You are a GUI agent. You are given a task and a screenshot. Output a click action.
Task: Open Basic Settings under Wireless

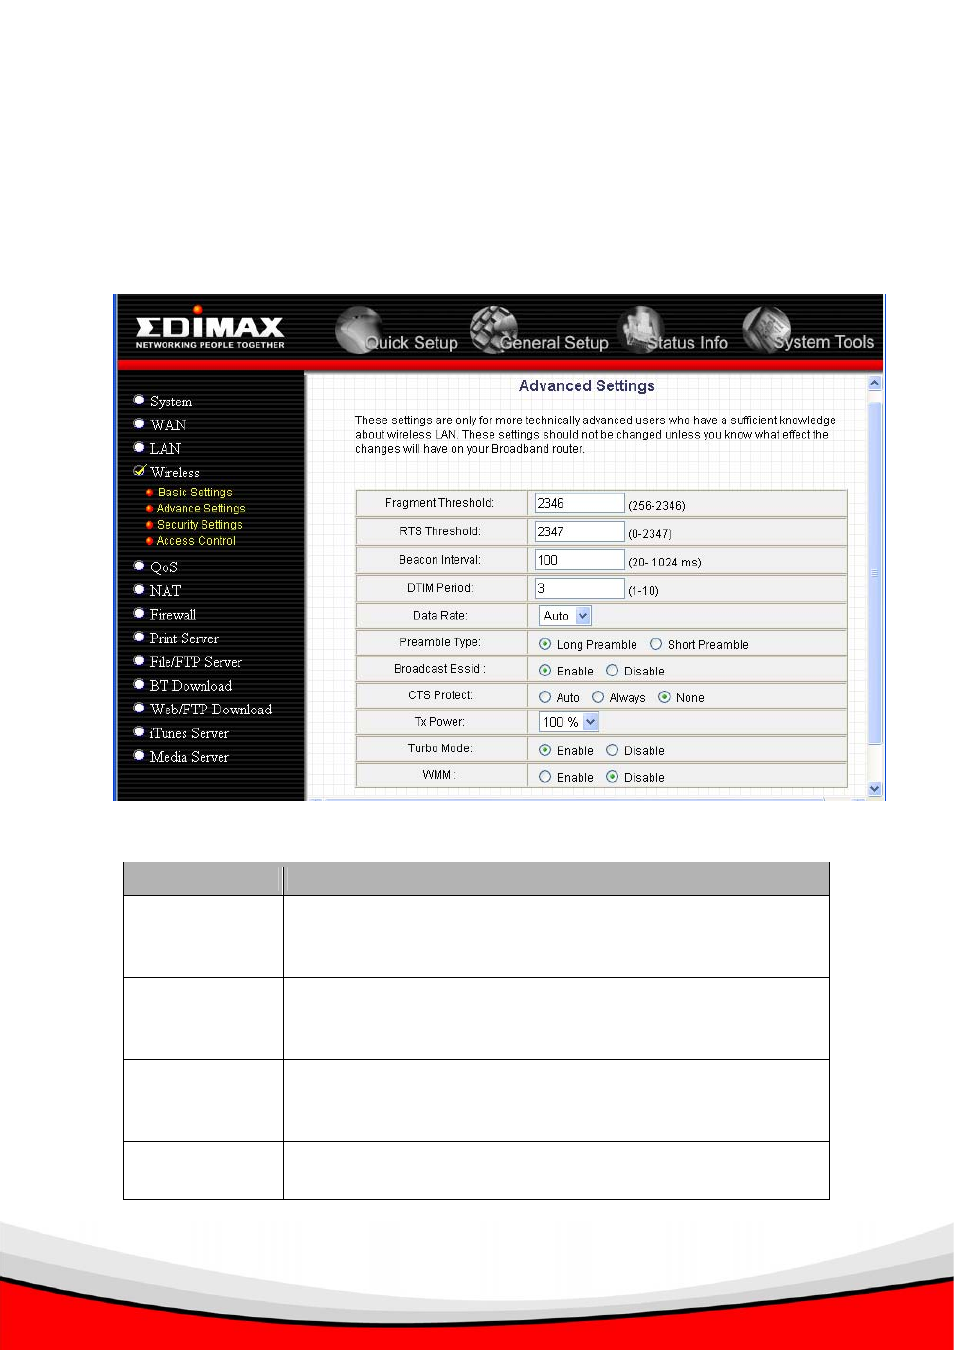195,492
